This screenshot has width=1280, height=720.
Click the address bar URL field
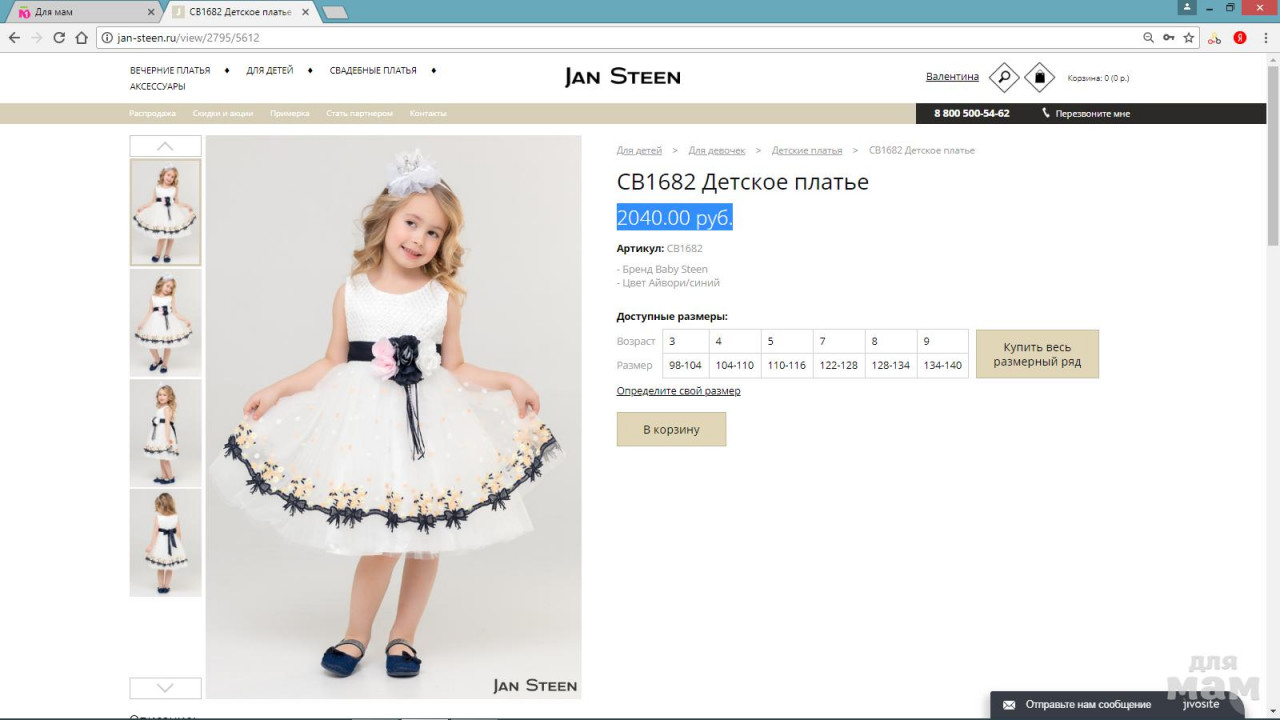click(600, 38)
